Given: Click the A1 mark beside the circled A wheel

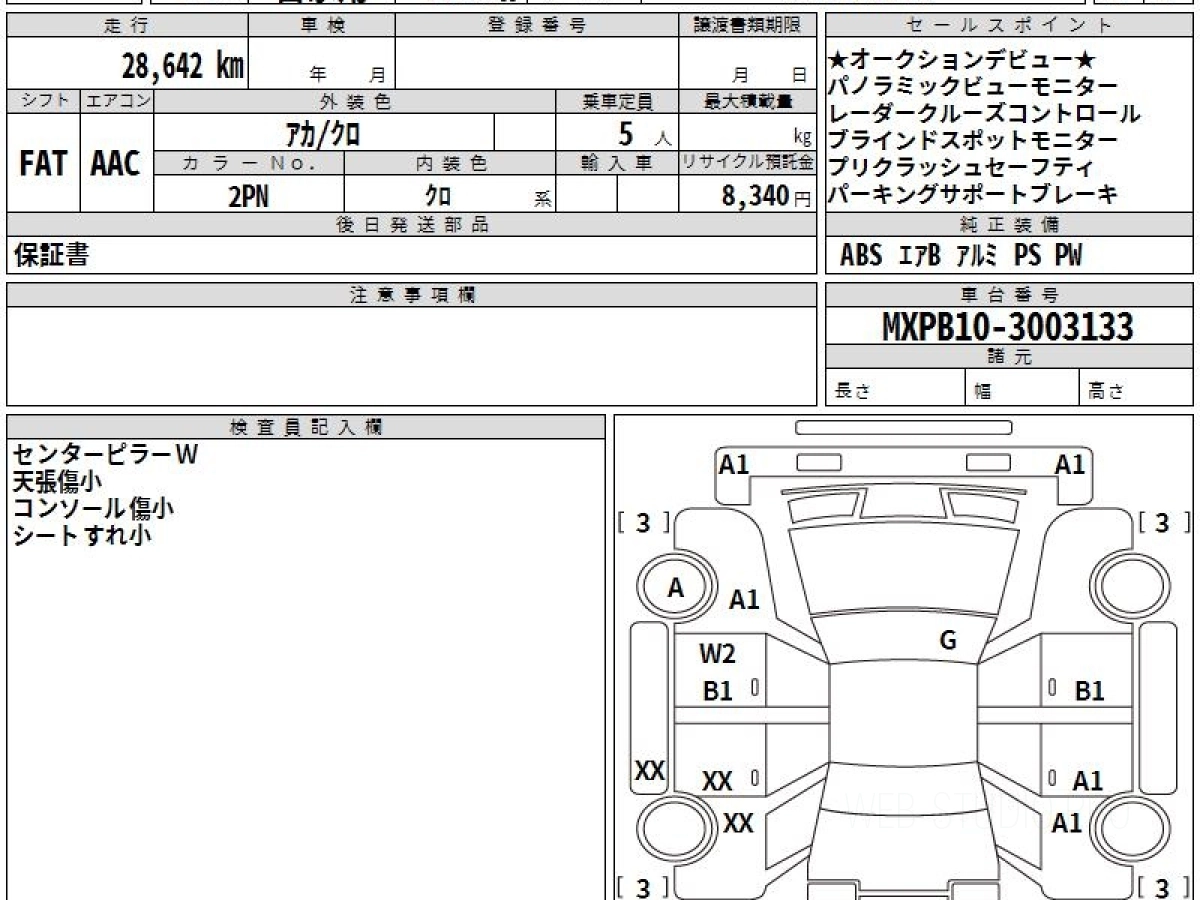Looking at the screenshot, I should [744, 600].
